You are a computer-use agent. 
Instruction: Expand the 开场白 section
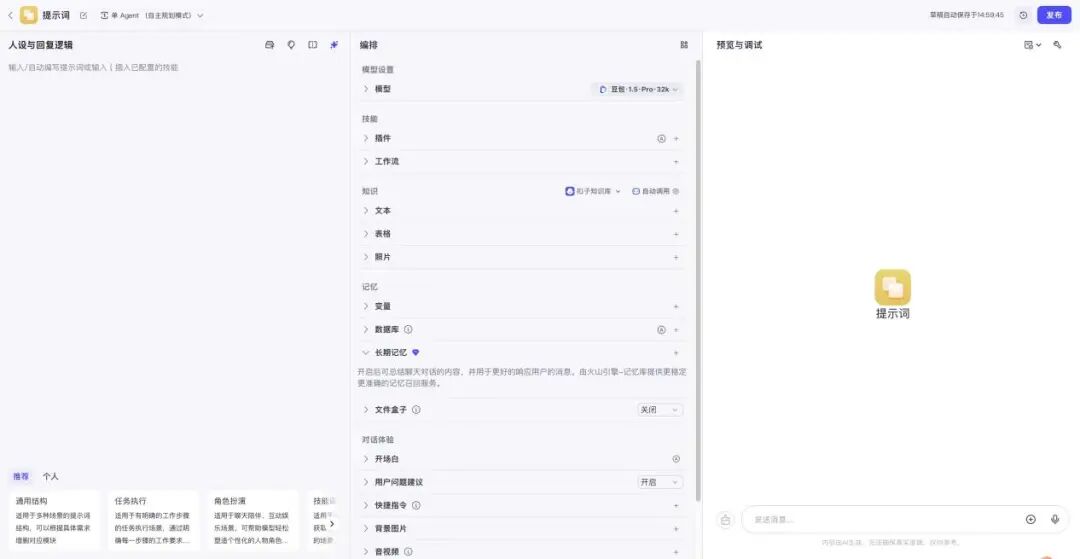click(x=366, y=458)
